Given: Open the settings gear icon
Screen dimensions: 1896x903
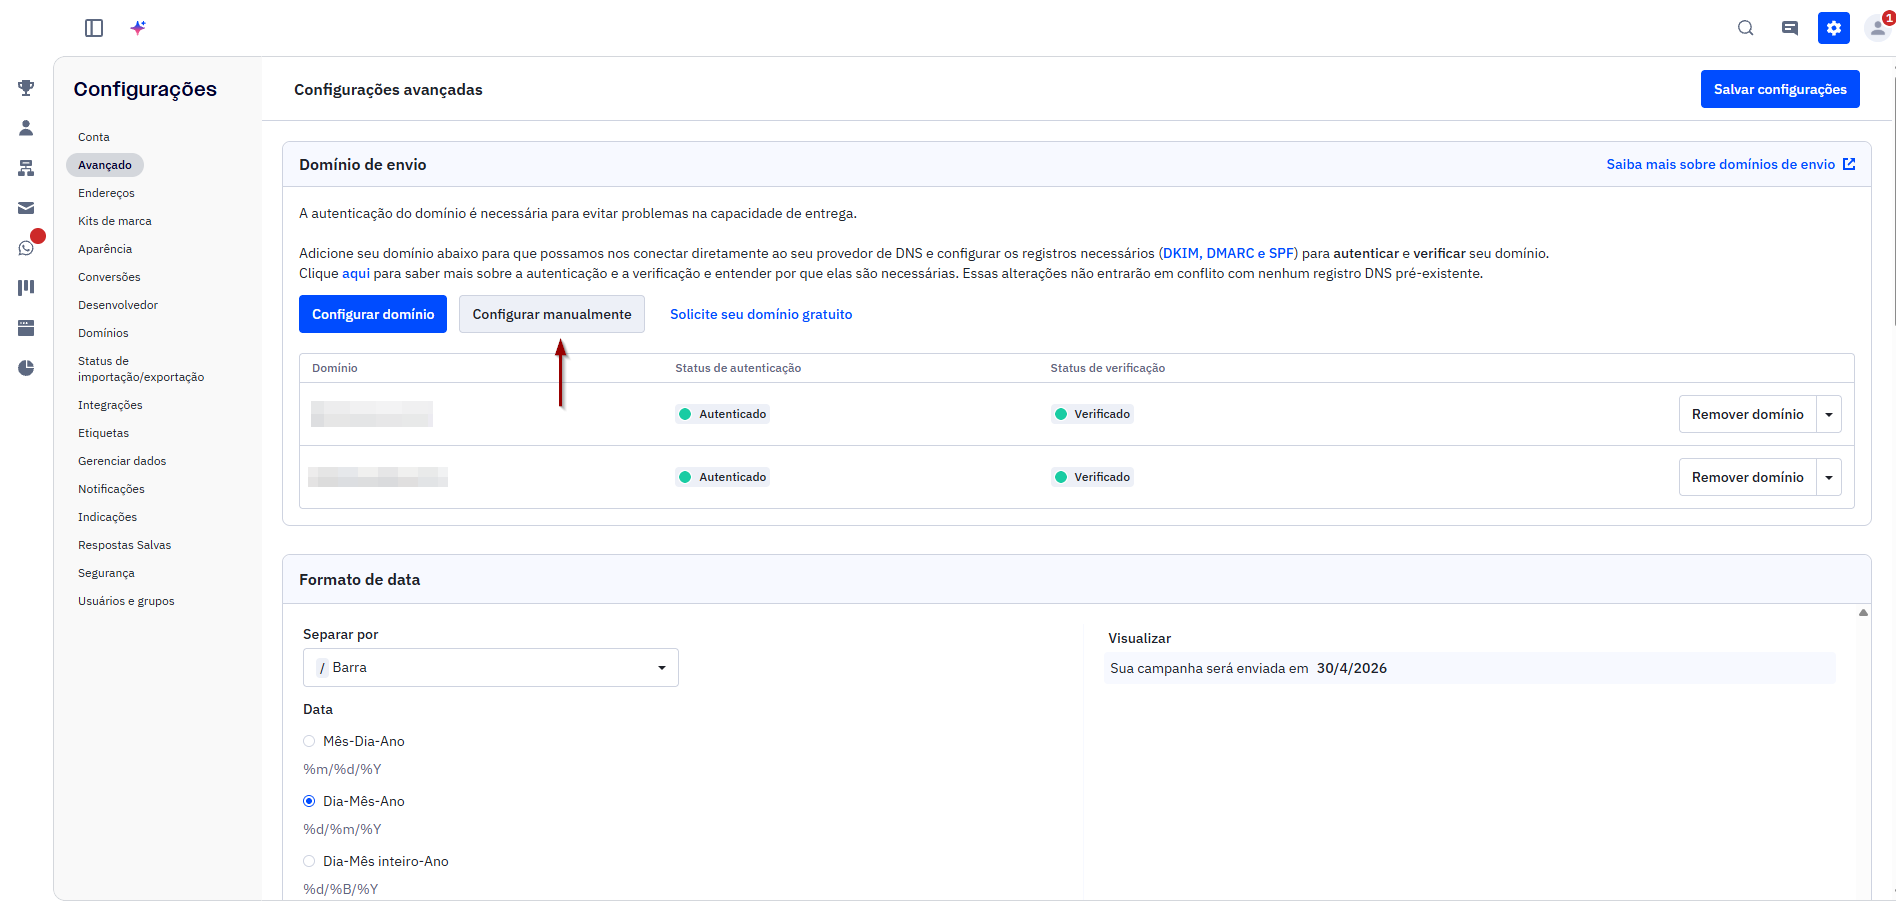Looking at the screenshot, I should click(x=1834, y=28).
